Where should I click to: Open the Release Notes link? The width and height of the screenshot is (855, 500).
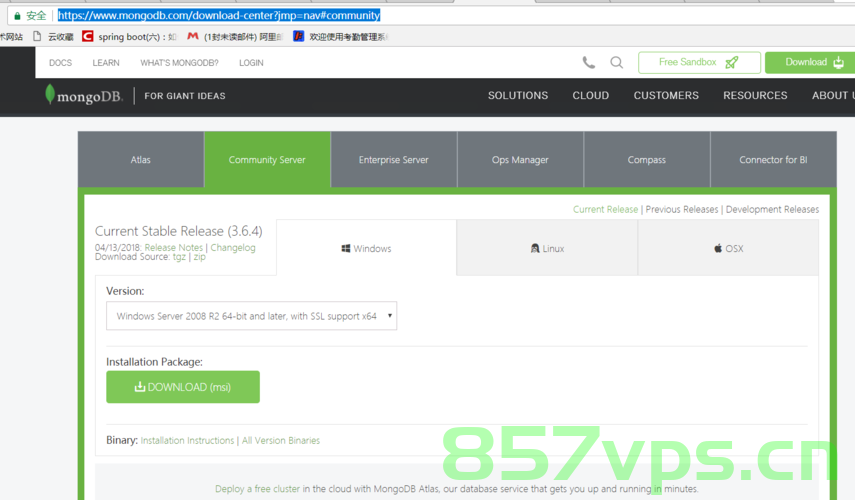pos(173,248)
